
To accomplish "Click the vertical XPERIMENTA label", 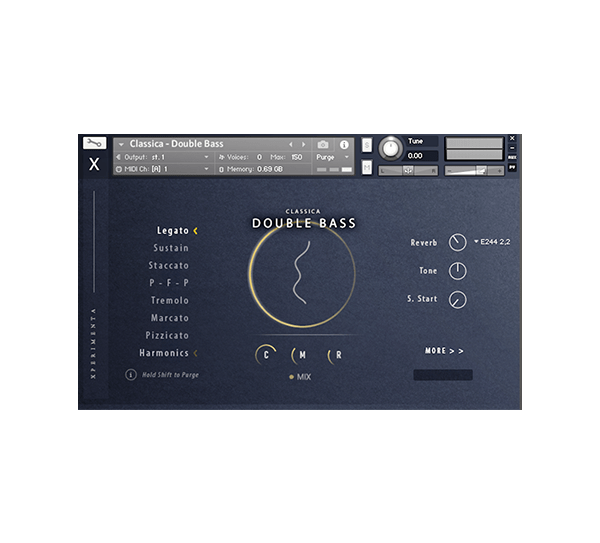I will pyautogui.click(x=93, y=344).
